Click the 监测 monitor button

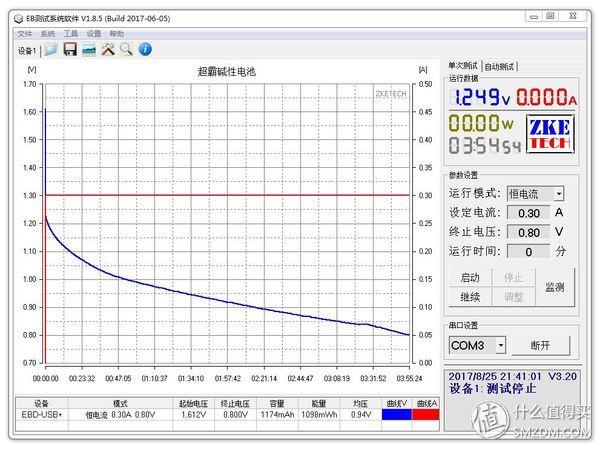click(x=554, y=287)
